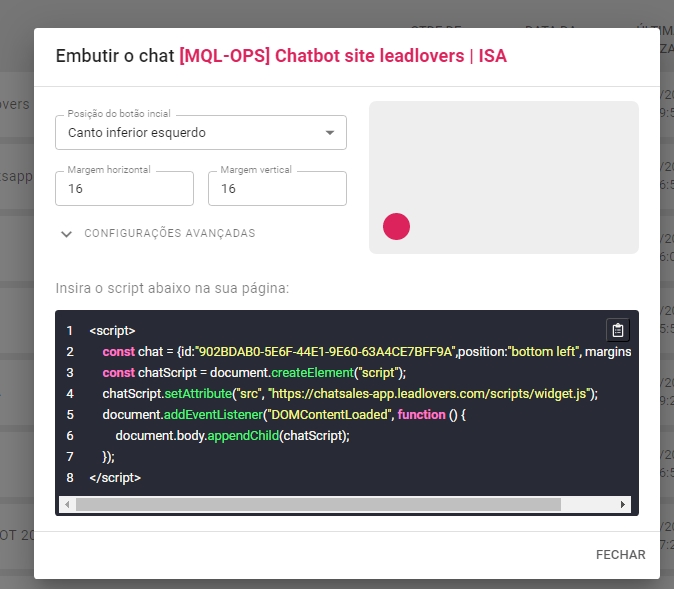Image resolution: width=674 pixels, height=589 pixels.
Task: Click the closing </script> tag line
Action: click(115, 478)
